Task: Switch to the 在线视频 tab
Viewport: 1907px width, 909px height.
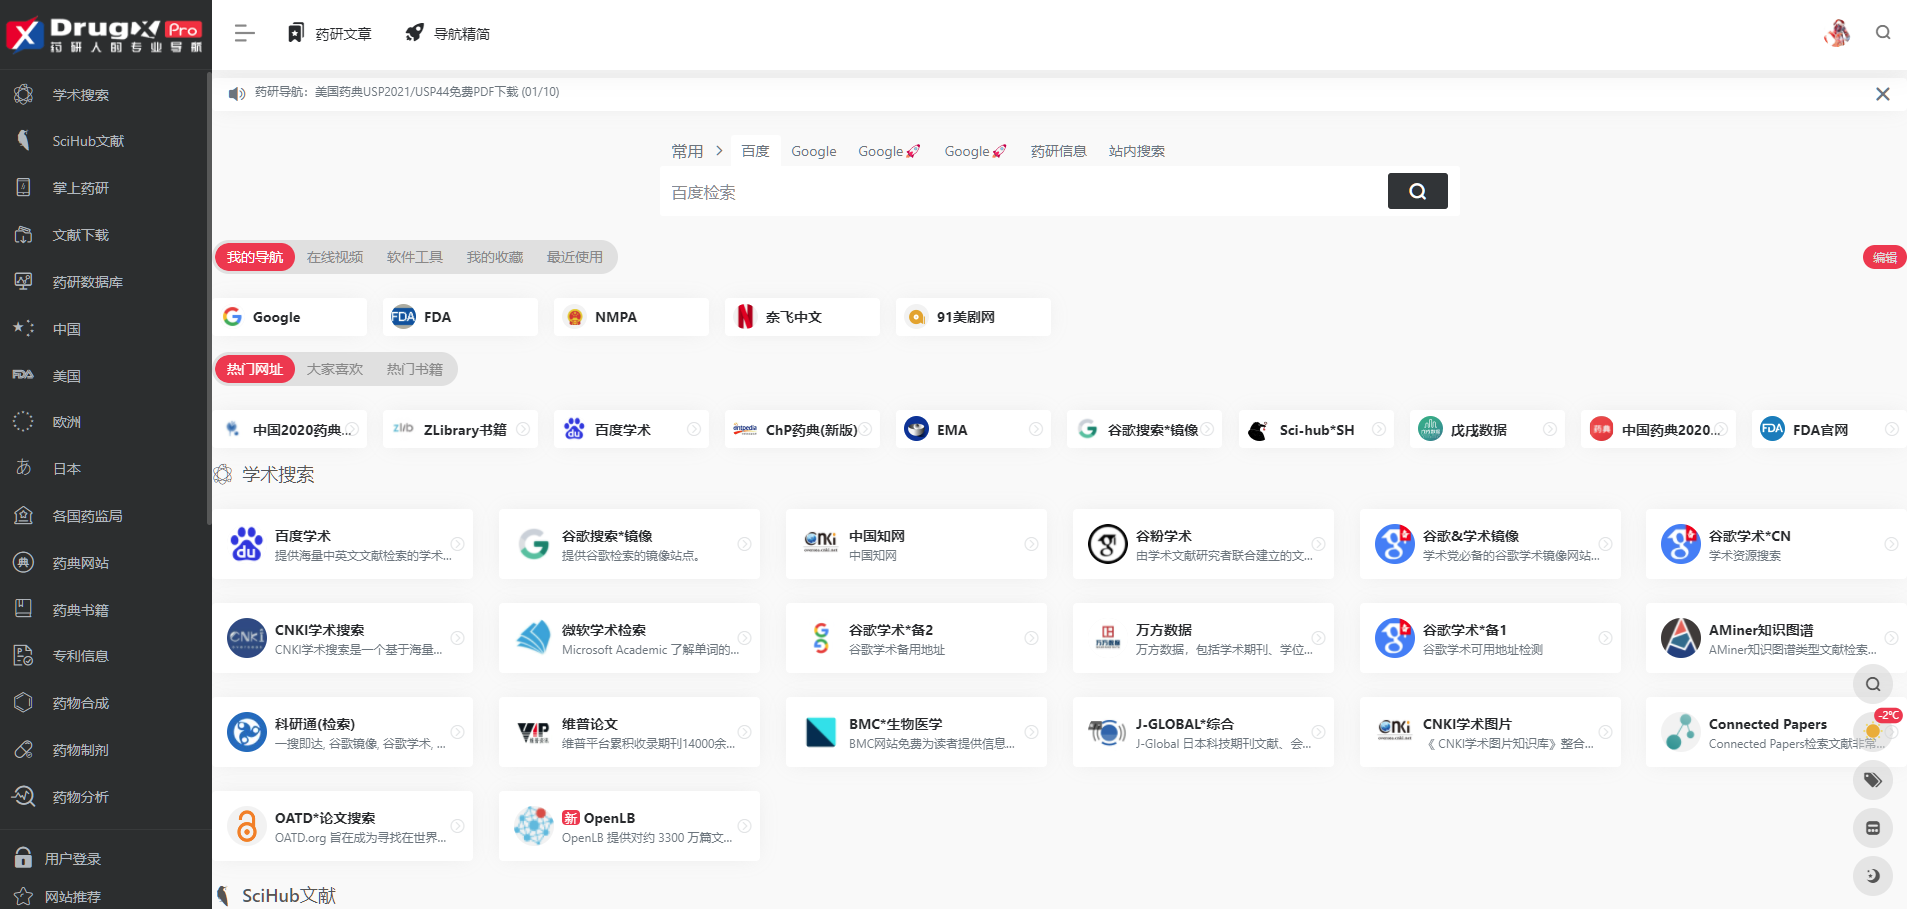Action: pos(335,257)
